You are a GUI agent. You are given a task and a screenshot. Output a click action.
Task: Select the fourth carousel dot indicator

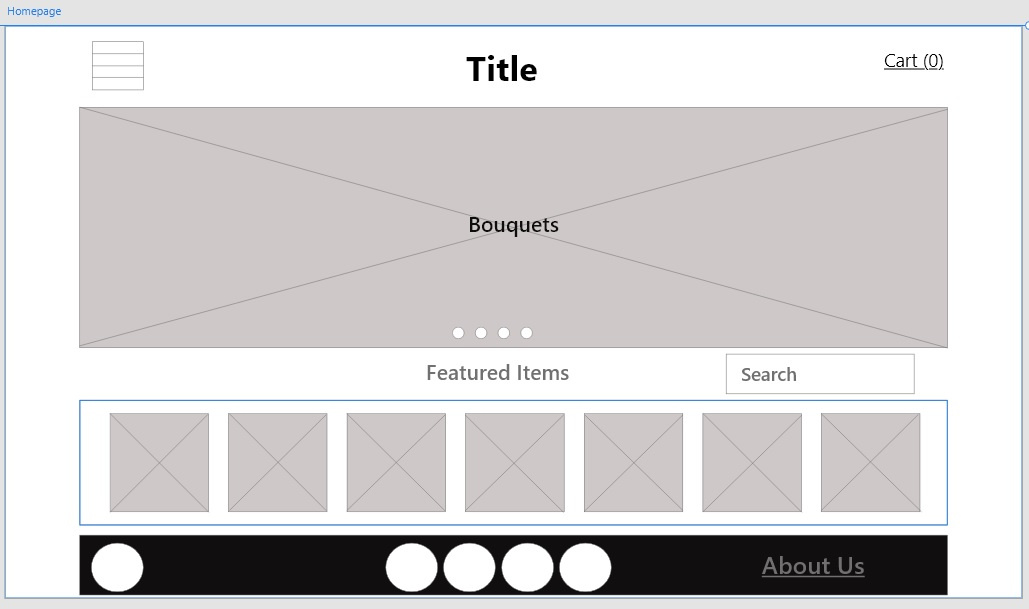527,333
